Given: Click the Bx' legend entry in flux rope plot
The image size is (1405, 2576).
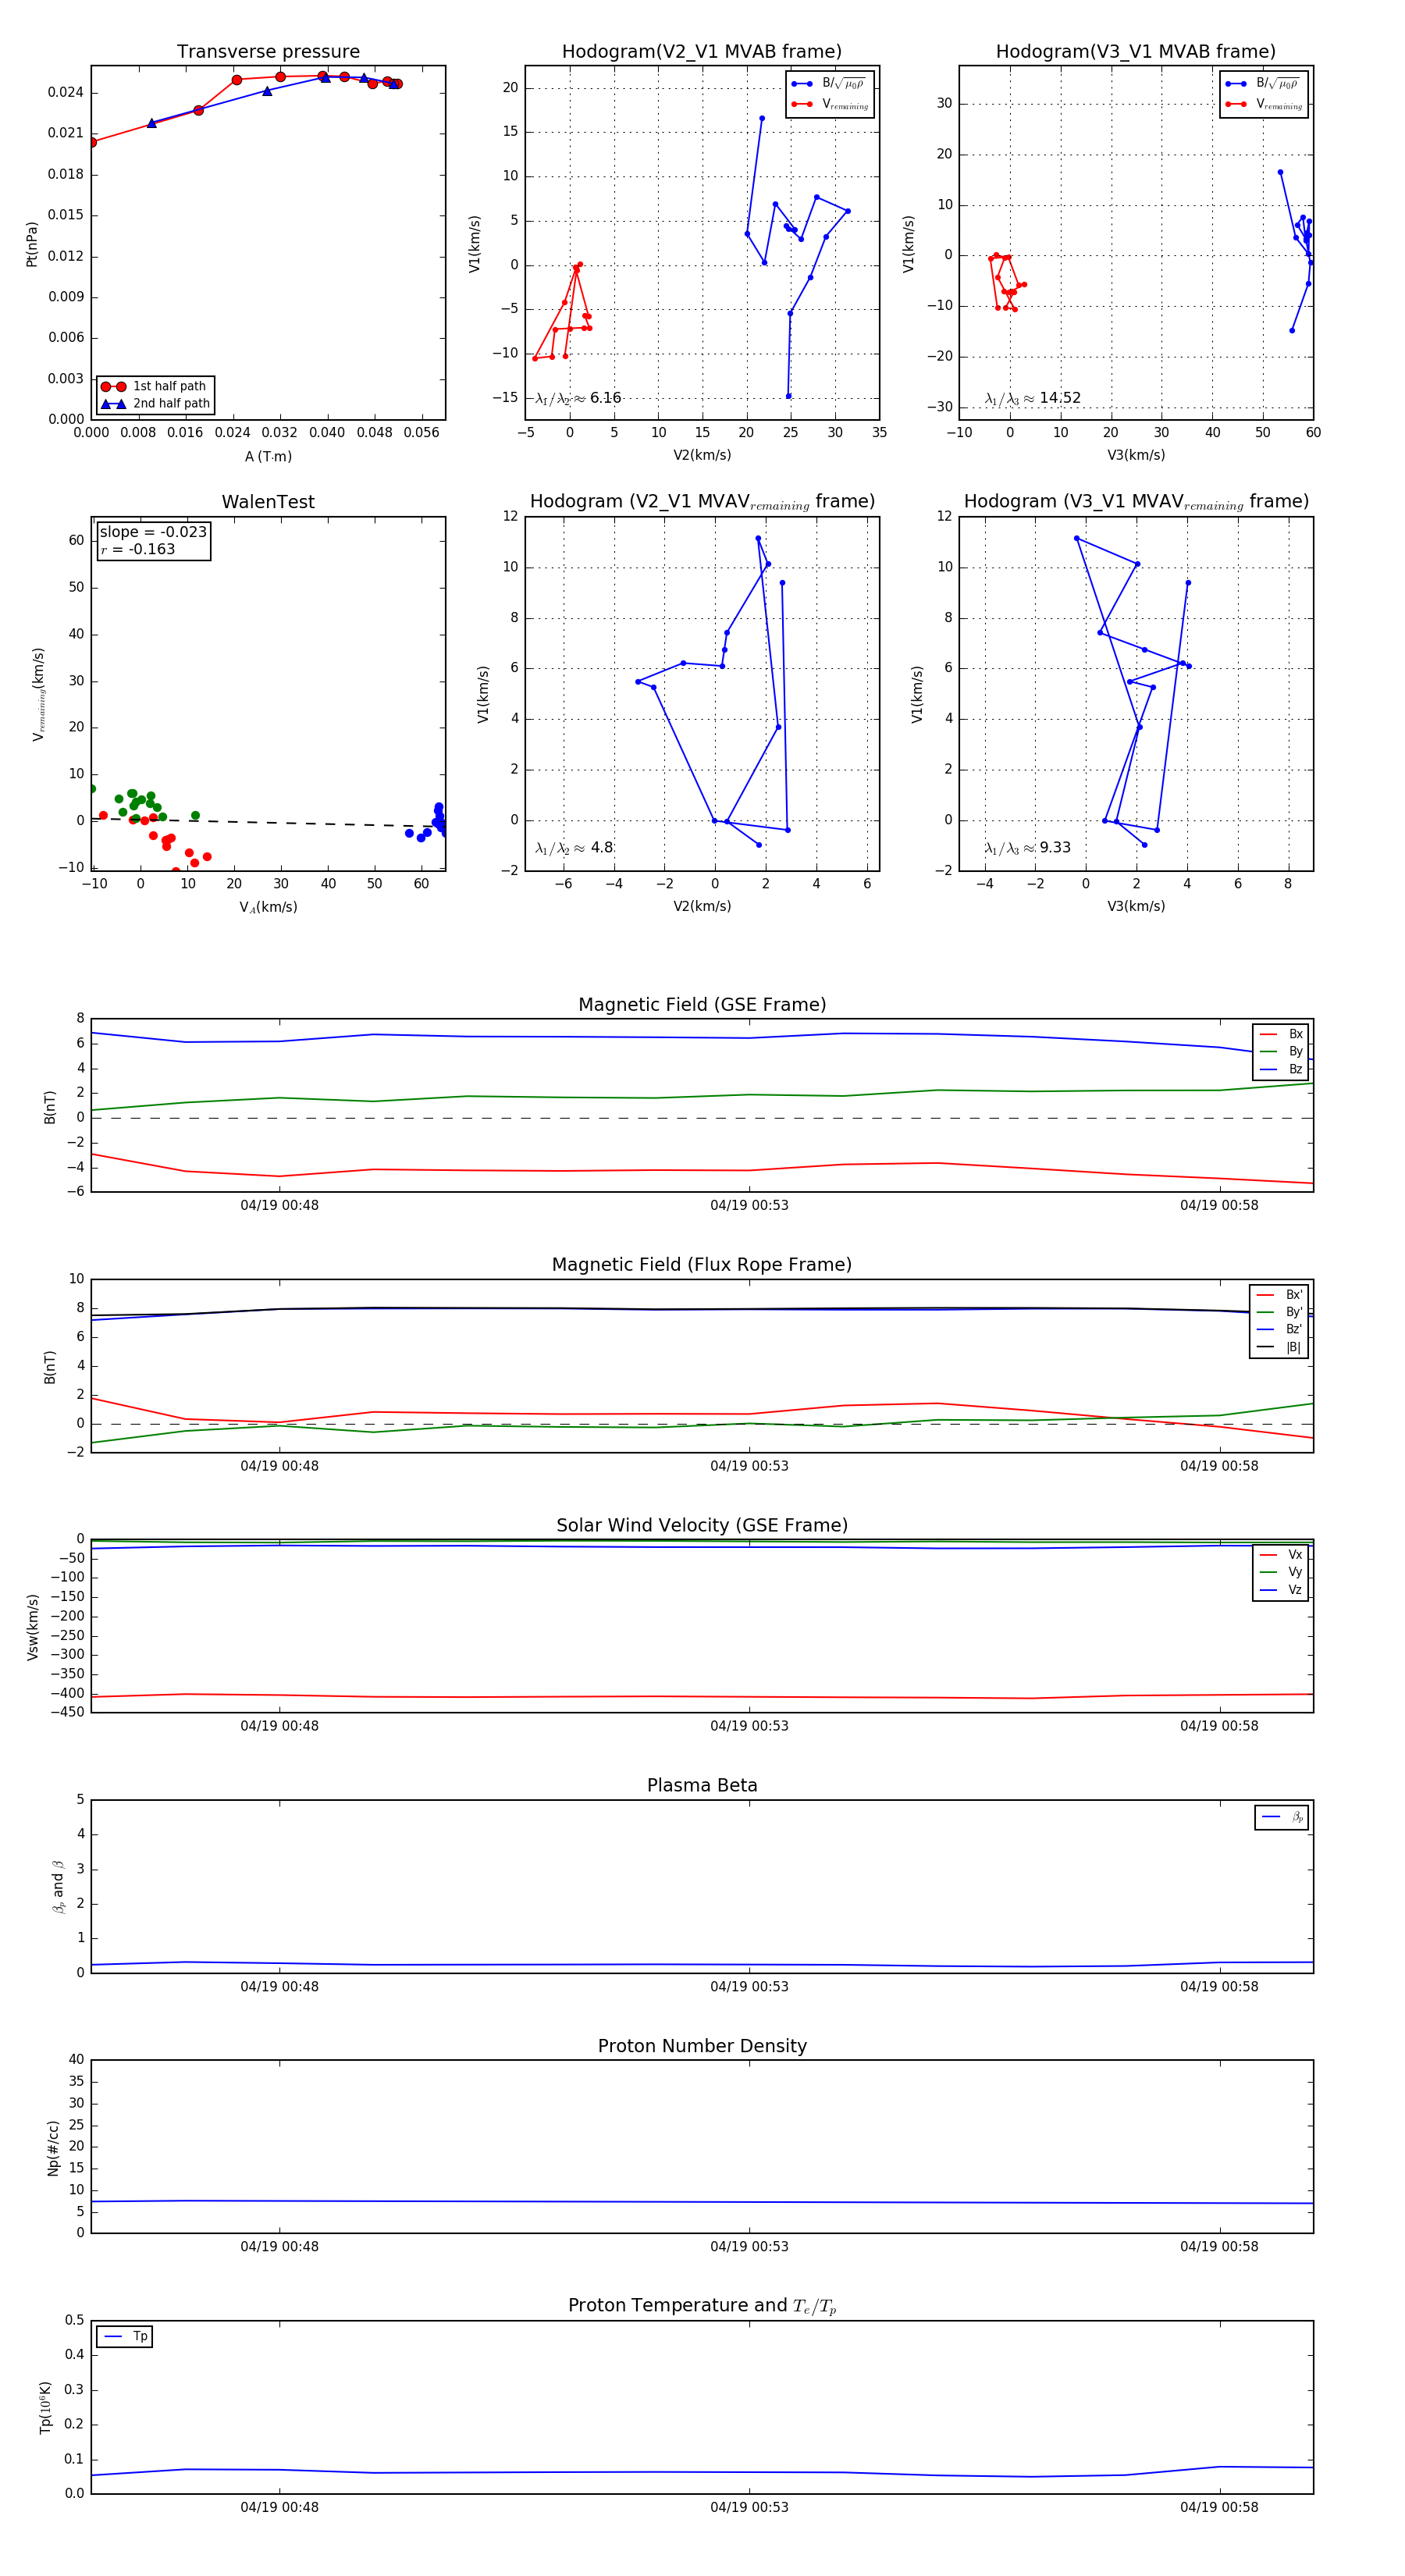Looking at the screenshot, I should click(1279, 1295).
